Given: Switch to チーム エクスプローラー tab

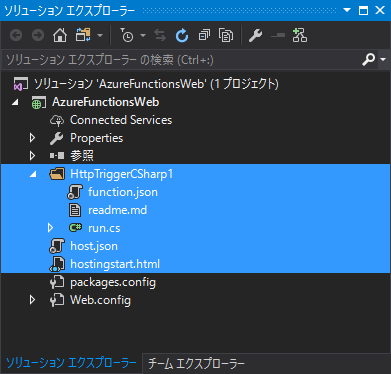Looking at the screenshot, I should pyautogui.click(x=196, y=363).
